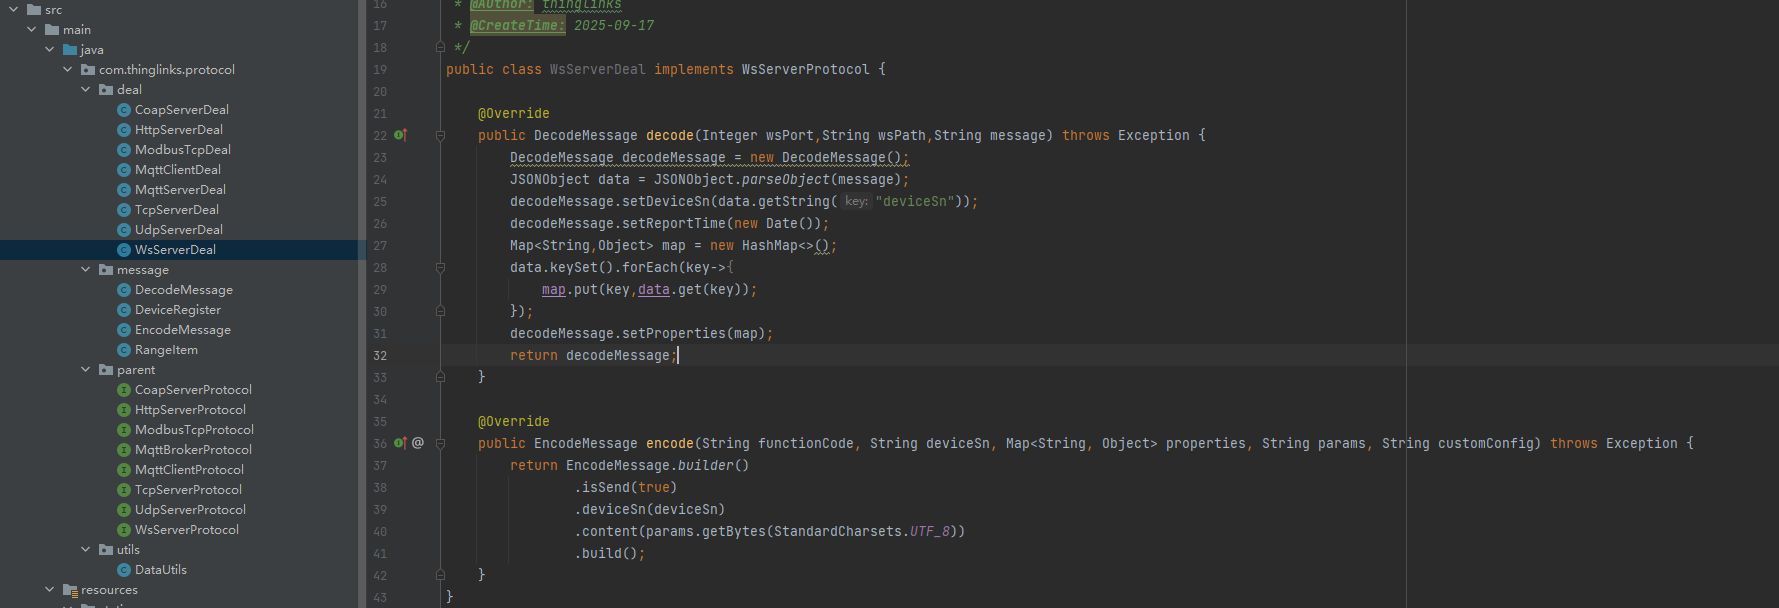1779x608 pixels.
Task: Click the class icon next to ModbusTcpDeal
Action: (124, 150)
